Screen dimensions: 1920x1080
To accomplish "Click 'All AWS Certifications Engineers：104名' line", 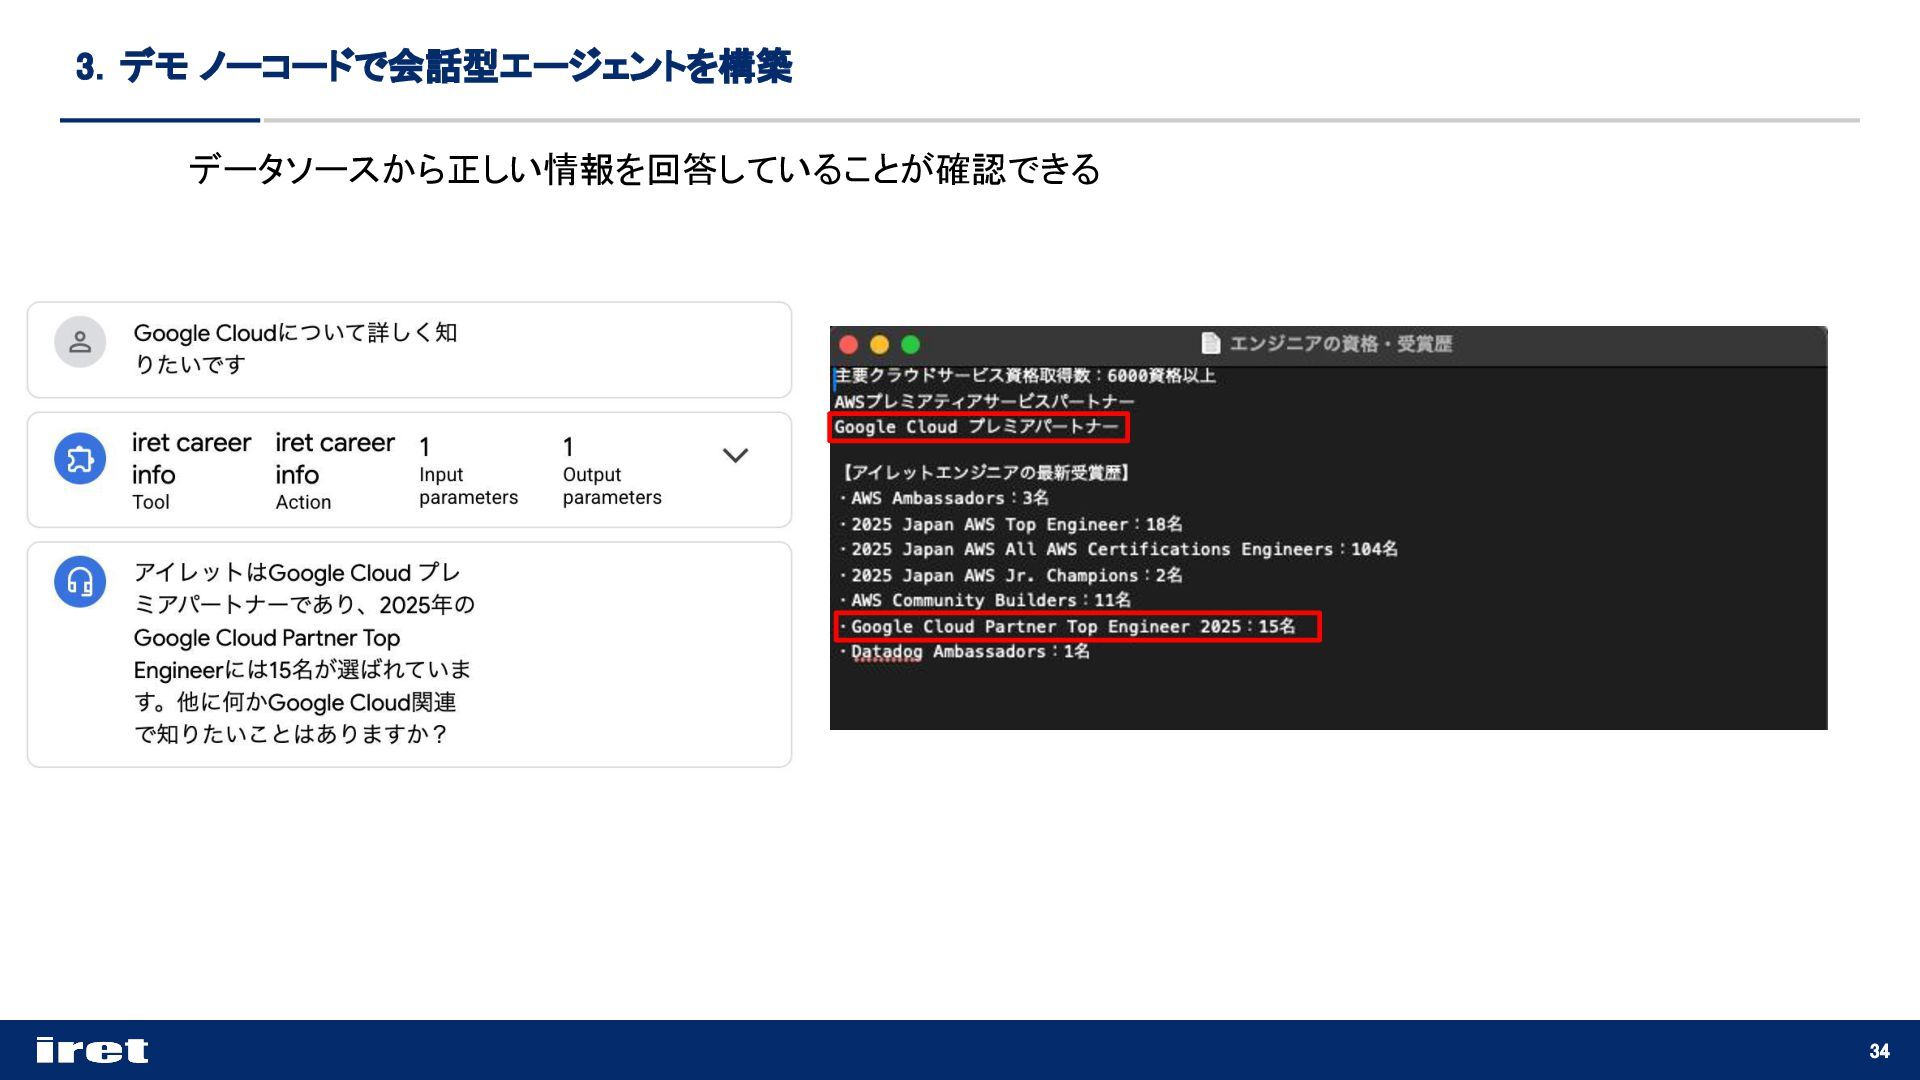I will 1119,549.
